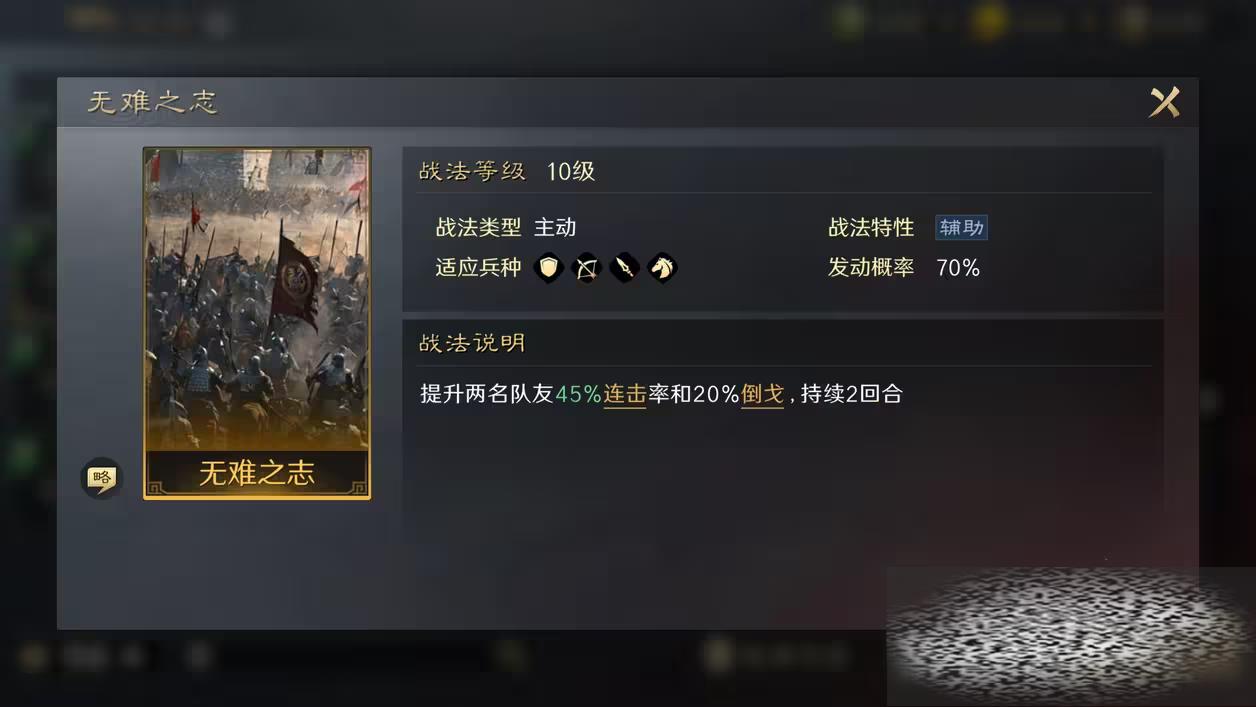Select the bow archer troop icon
The height and width of the screenshot is (707, 1256).
[x=586, y=268]
